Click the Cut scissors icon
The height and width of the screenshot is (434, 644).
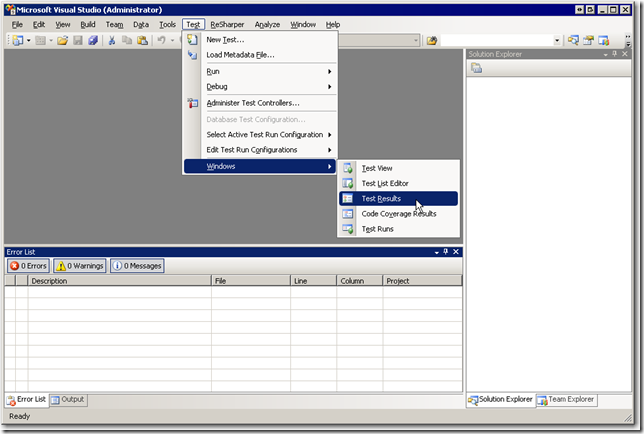pyautogui.click(x=112, y=40)
